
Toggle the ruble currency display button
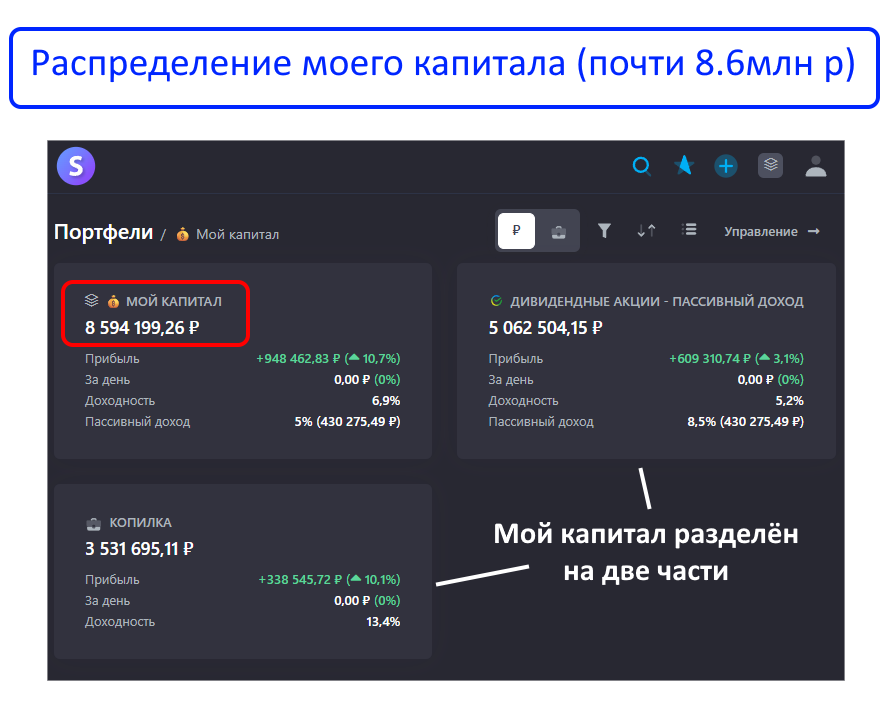[x=516, y=230]
